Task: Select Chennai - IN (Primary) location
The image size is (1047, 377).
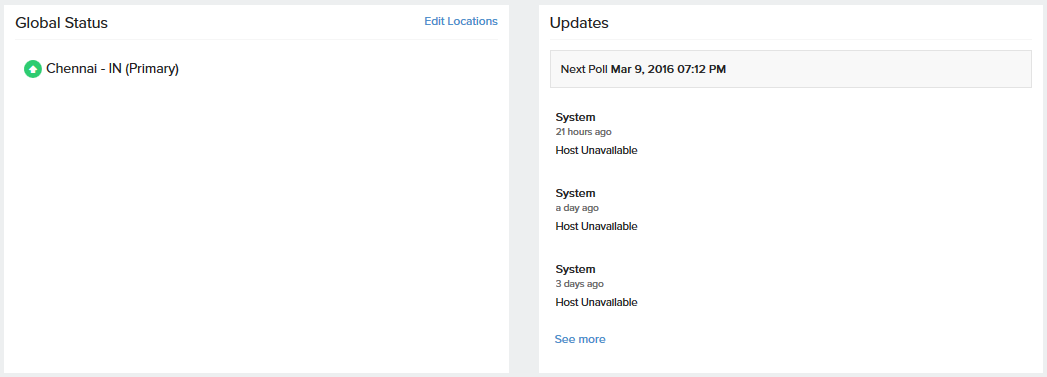Action: (112, 69)
